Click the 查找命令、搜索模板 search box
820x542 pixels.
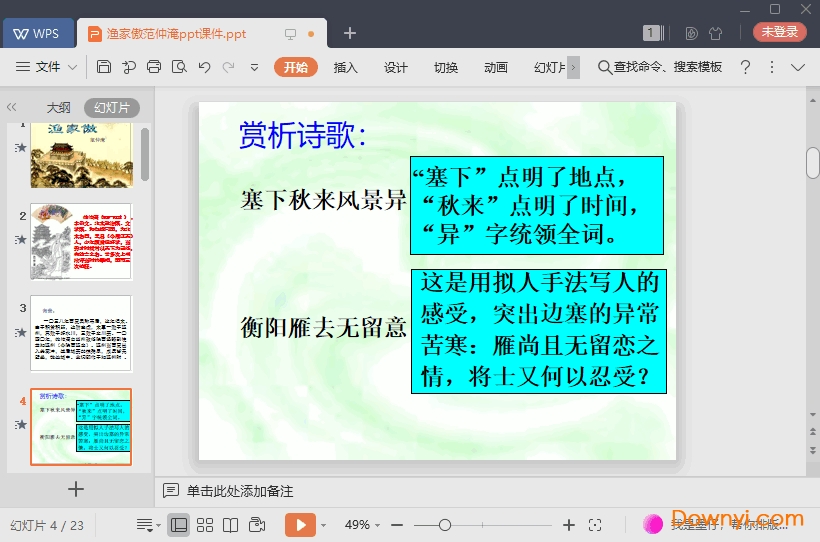660,67
